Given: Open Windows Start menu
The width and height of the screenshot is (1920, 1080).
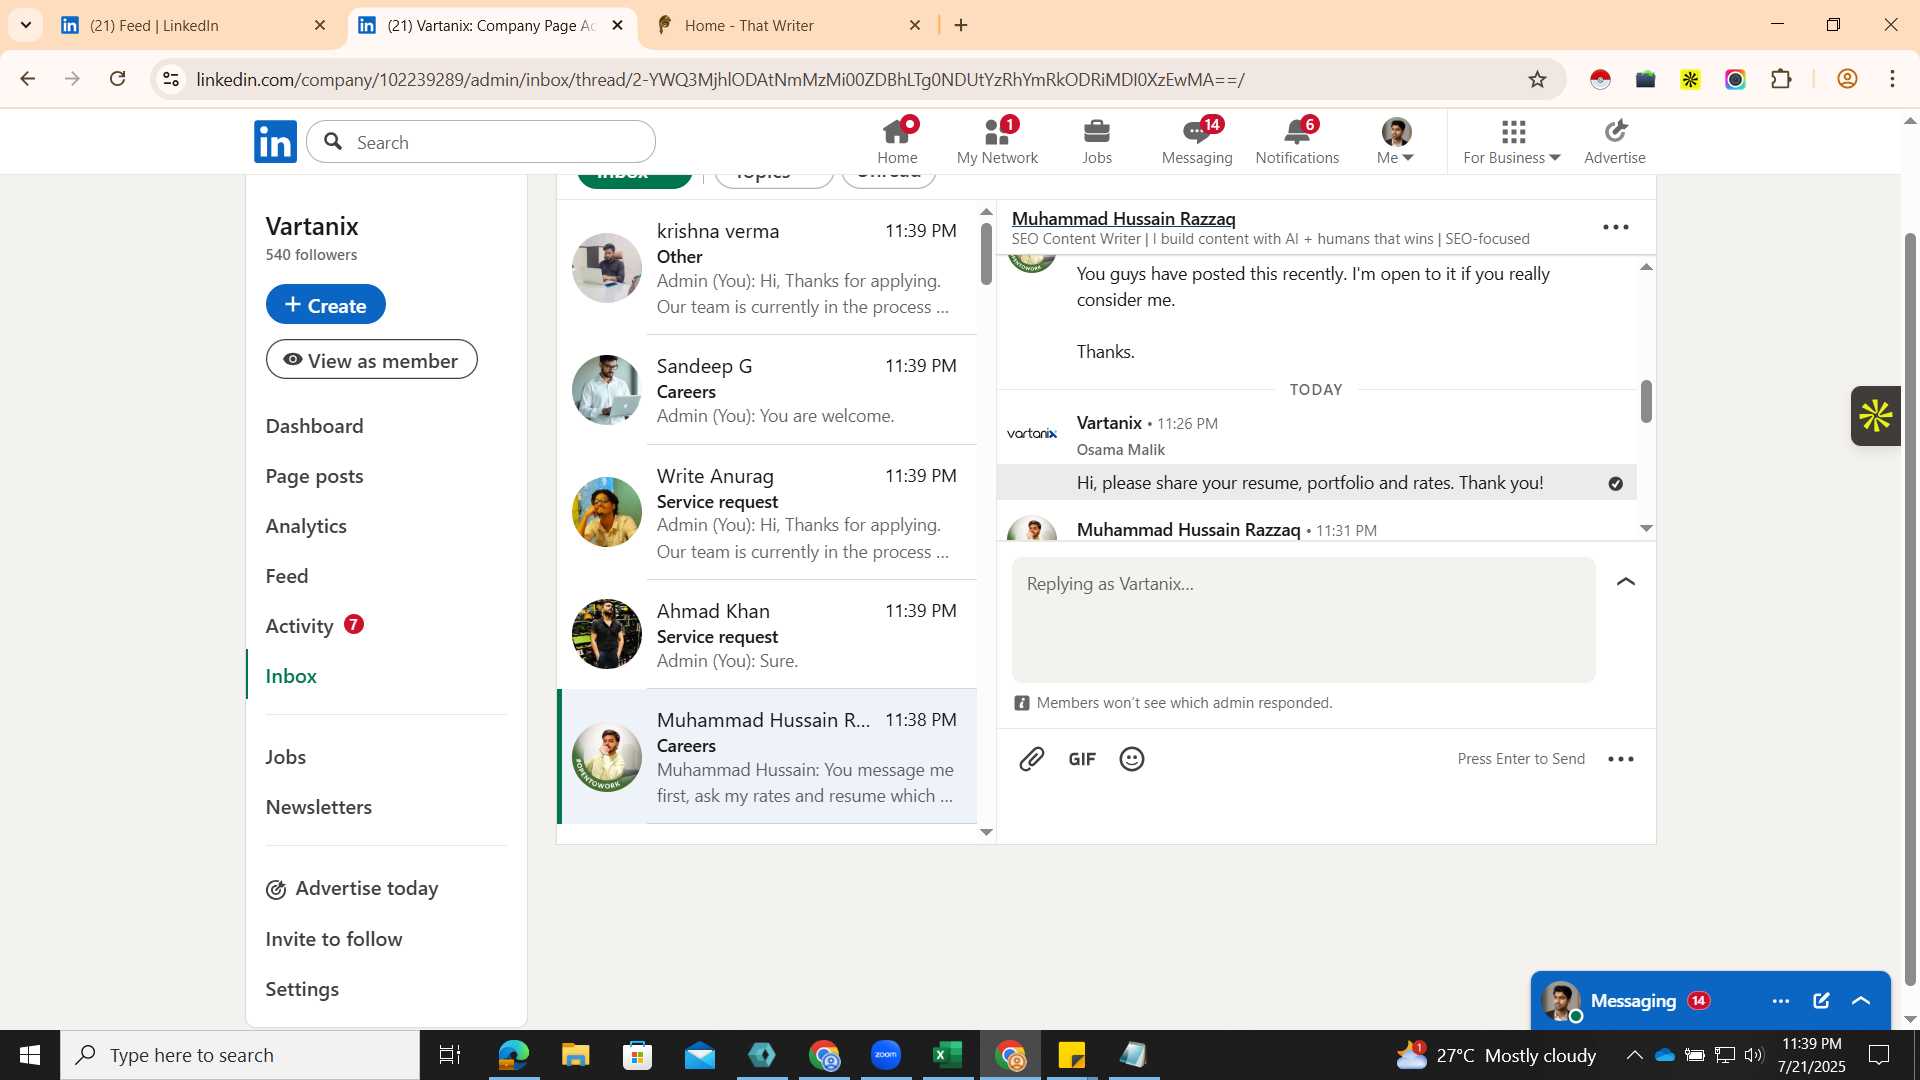Looking at the screenshot, I should click(30, 1055).
